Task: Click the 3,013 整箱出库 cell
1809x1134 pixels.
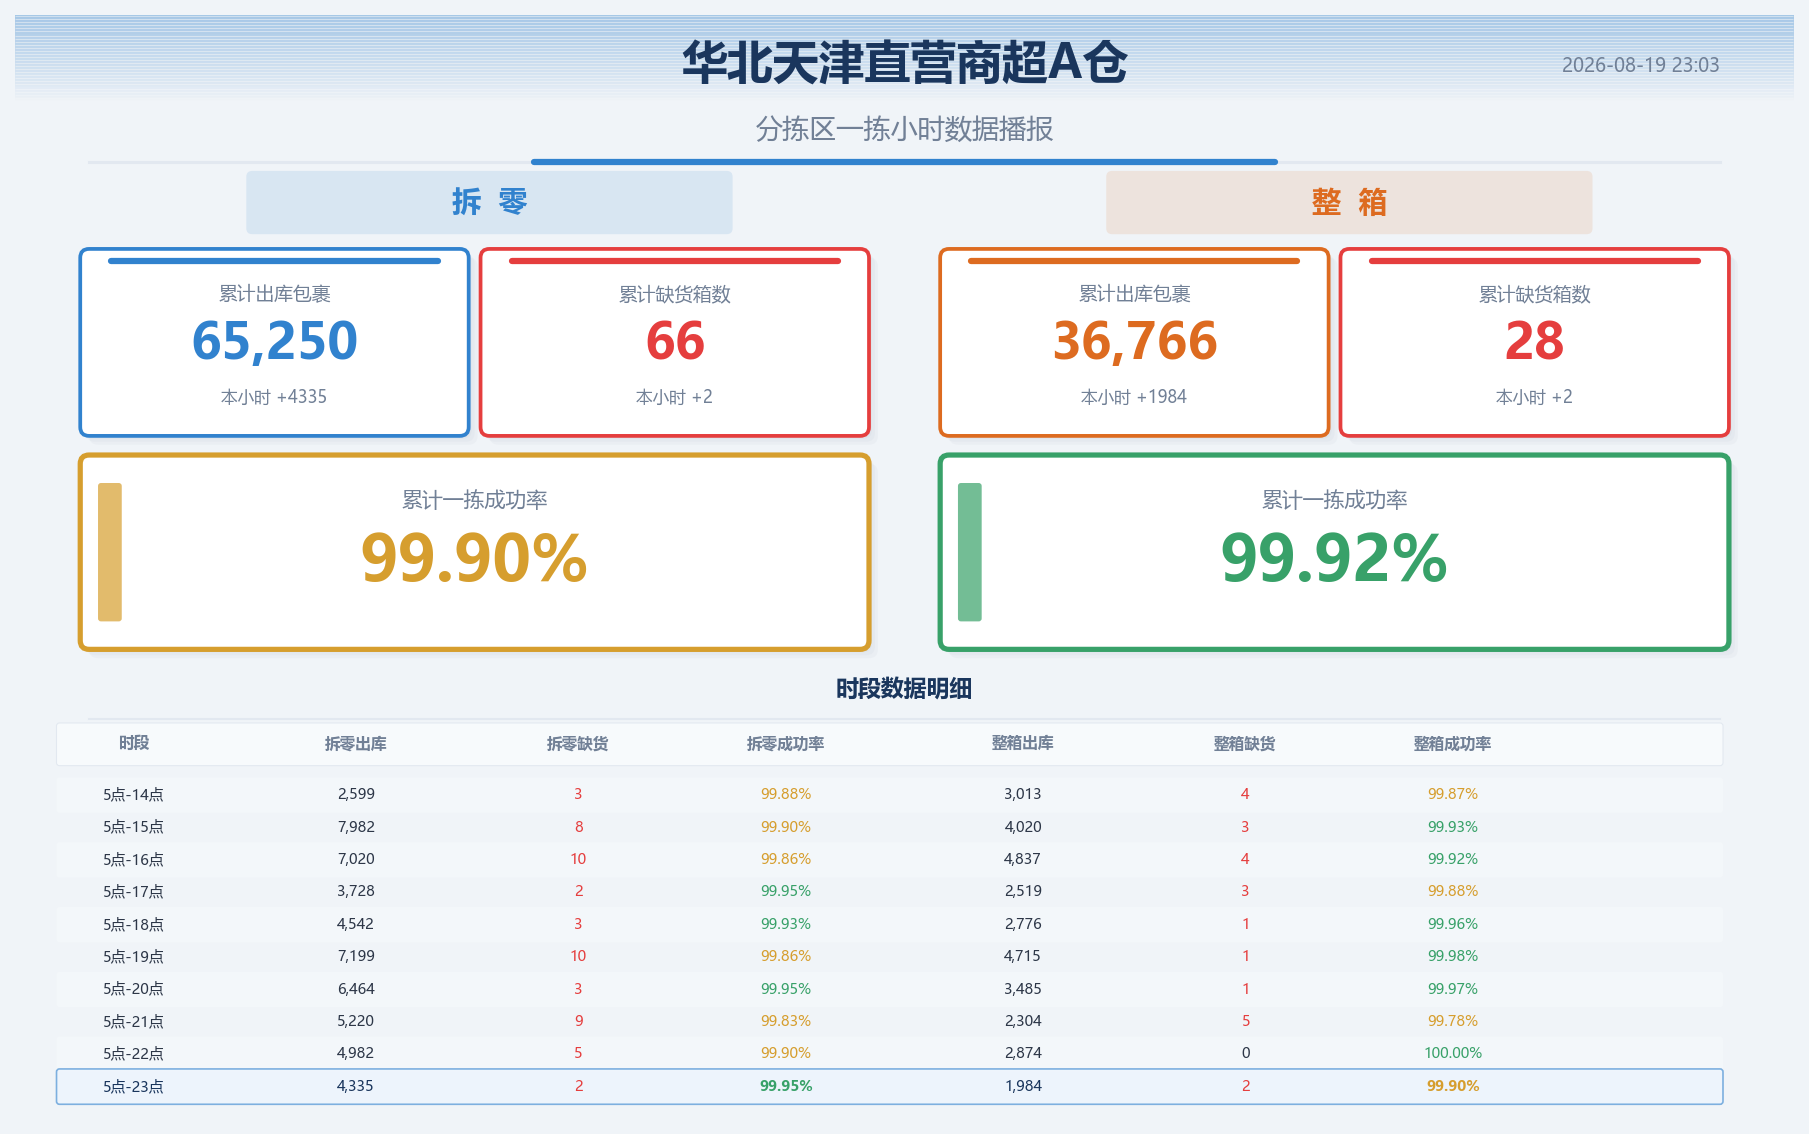Action: pyautogui.click(x=1023, y=794)
